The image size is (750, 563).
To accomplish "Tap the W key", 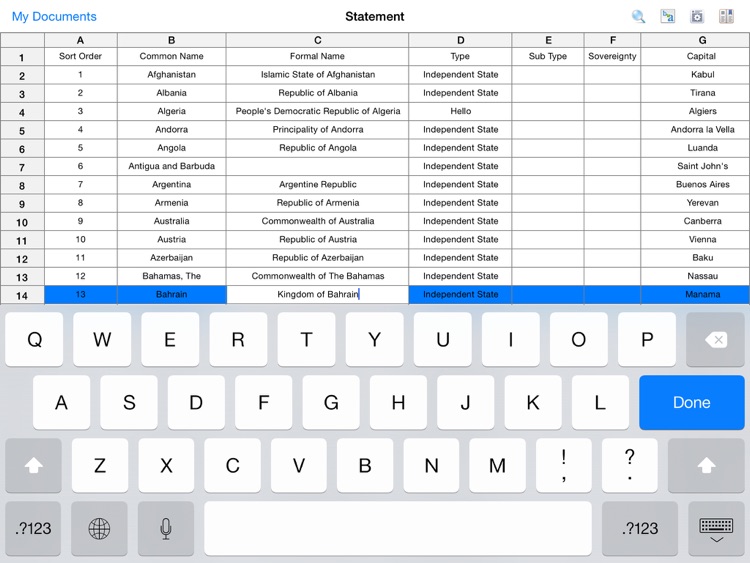I will (x=102, y=340).
